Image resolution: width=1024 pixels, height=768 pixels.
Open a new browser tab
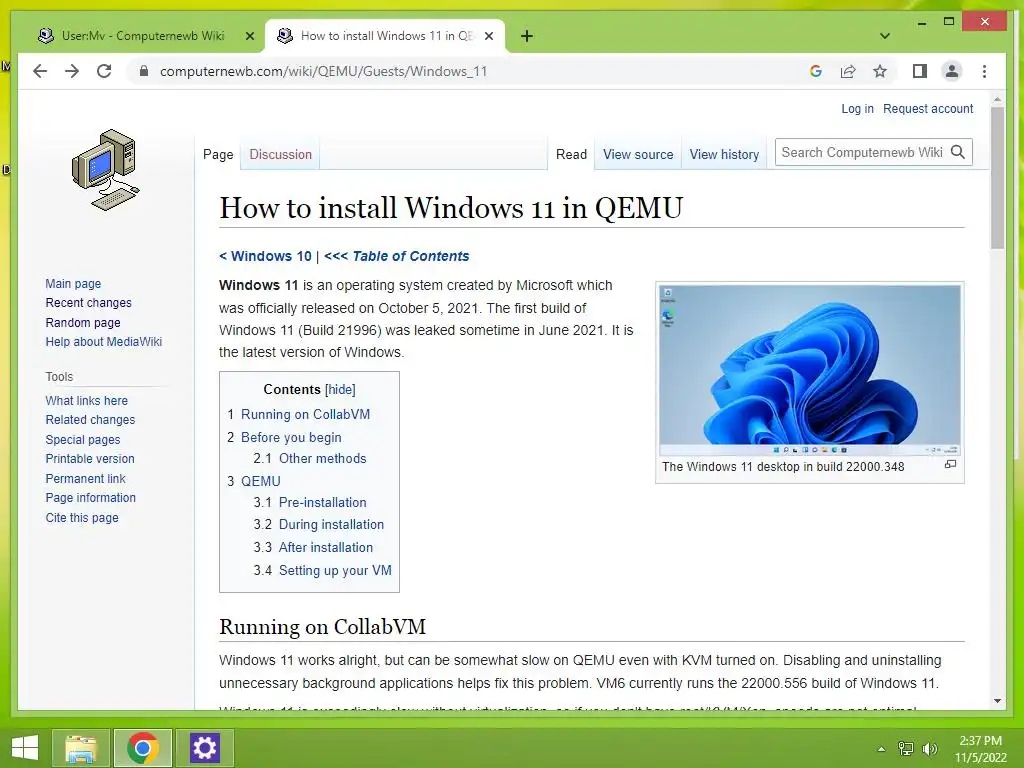pos(527,36)
